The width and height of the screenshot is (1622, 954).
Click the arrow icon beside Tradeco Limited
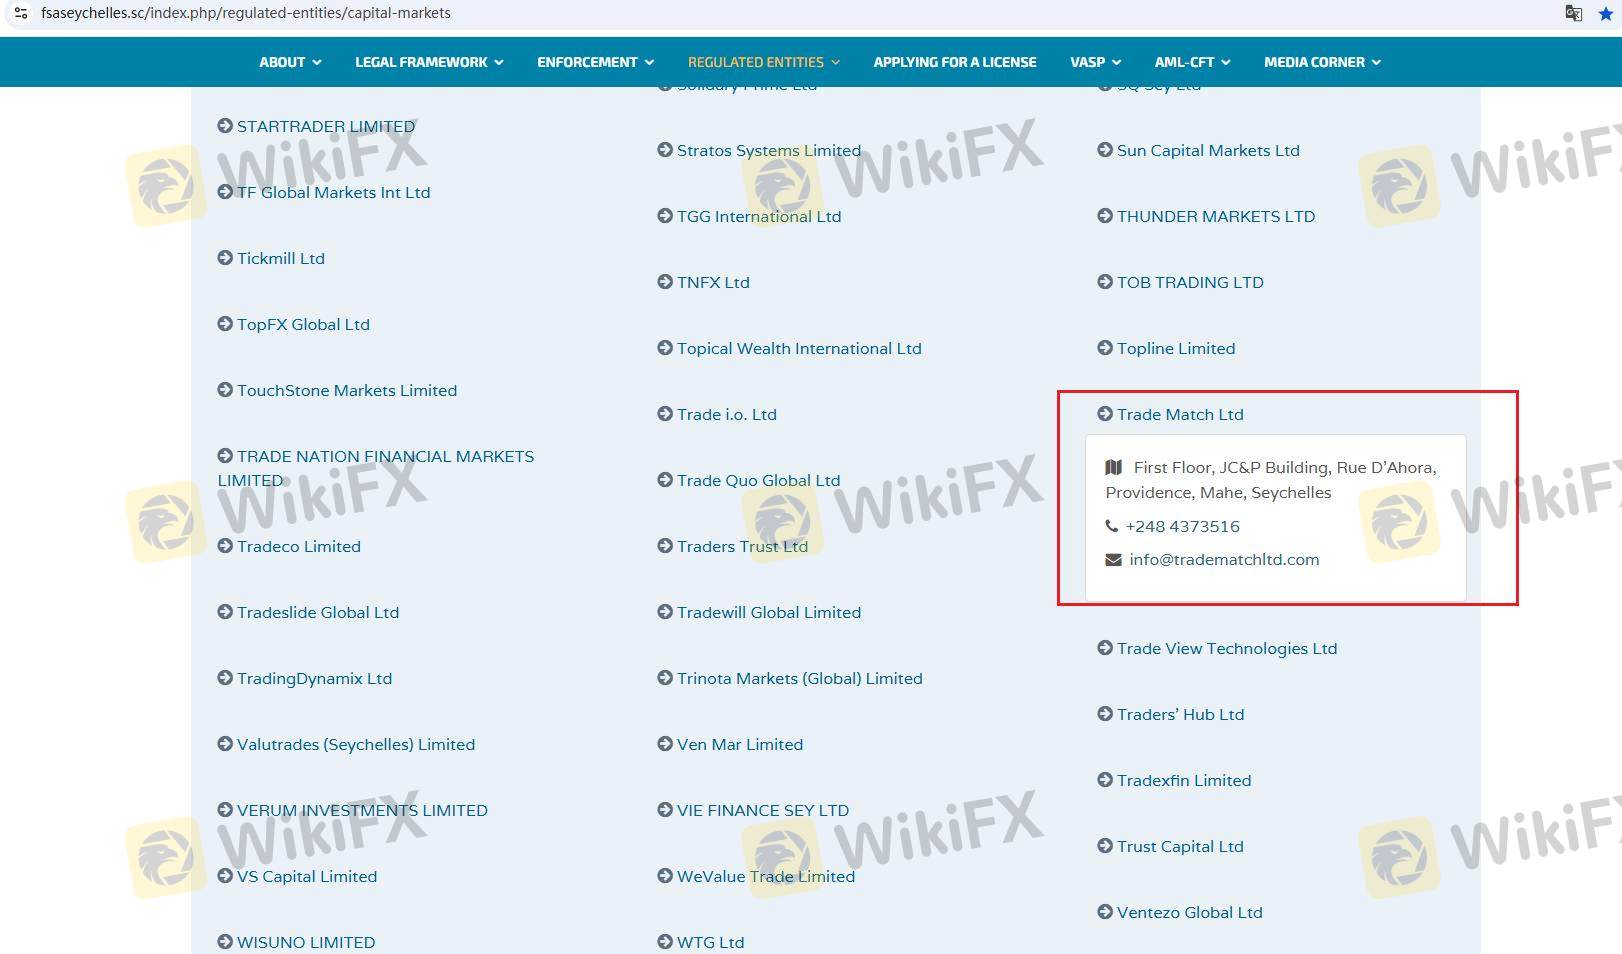225,546
